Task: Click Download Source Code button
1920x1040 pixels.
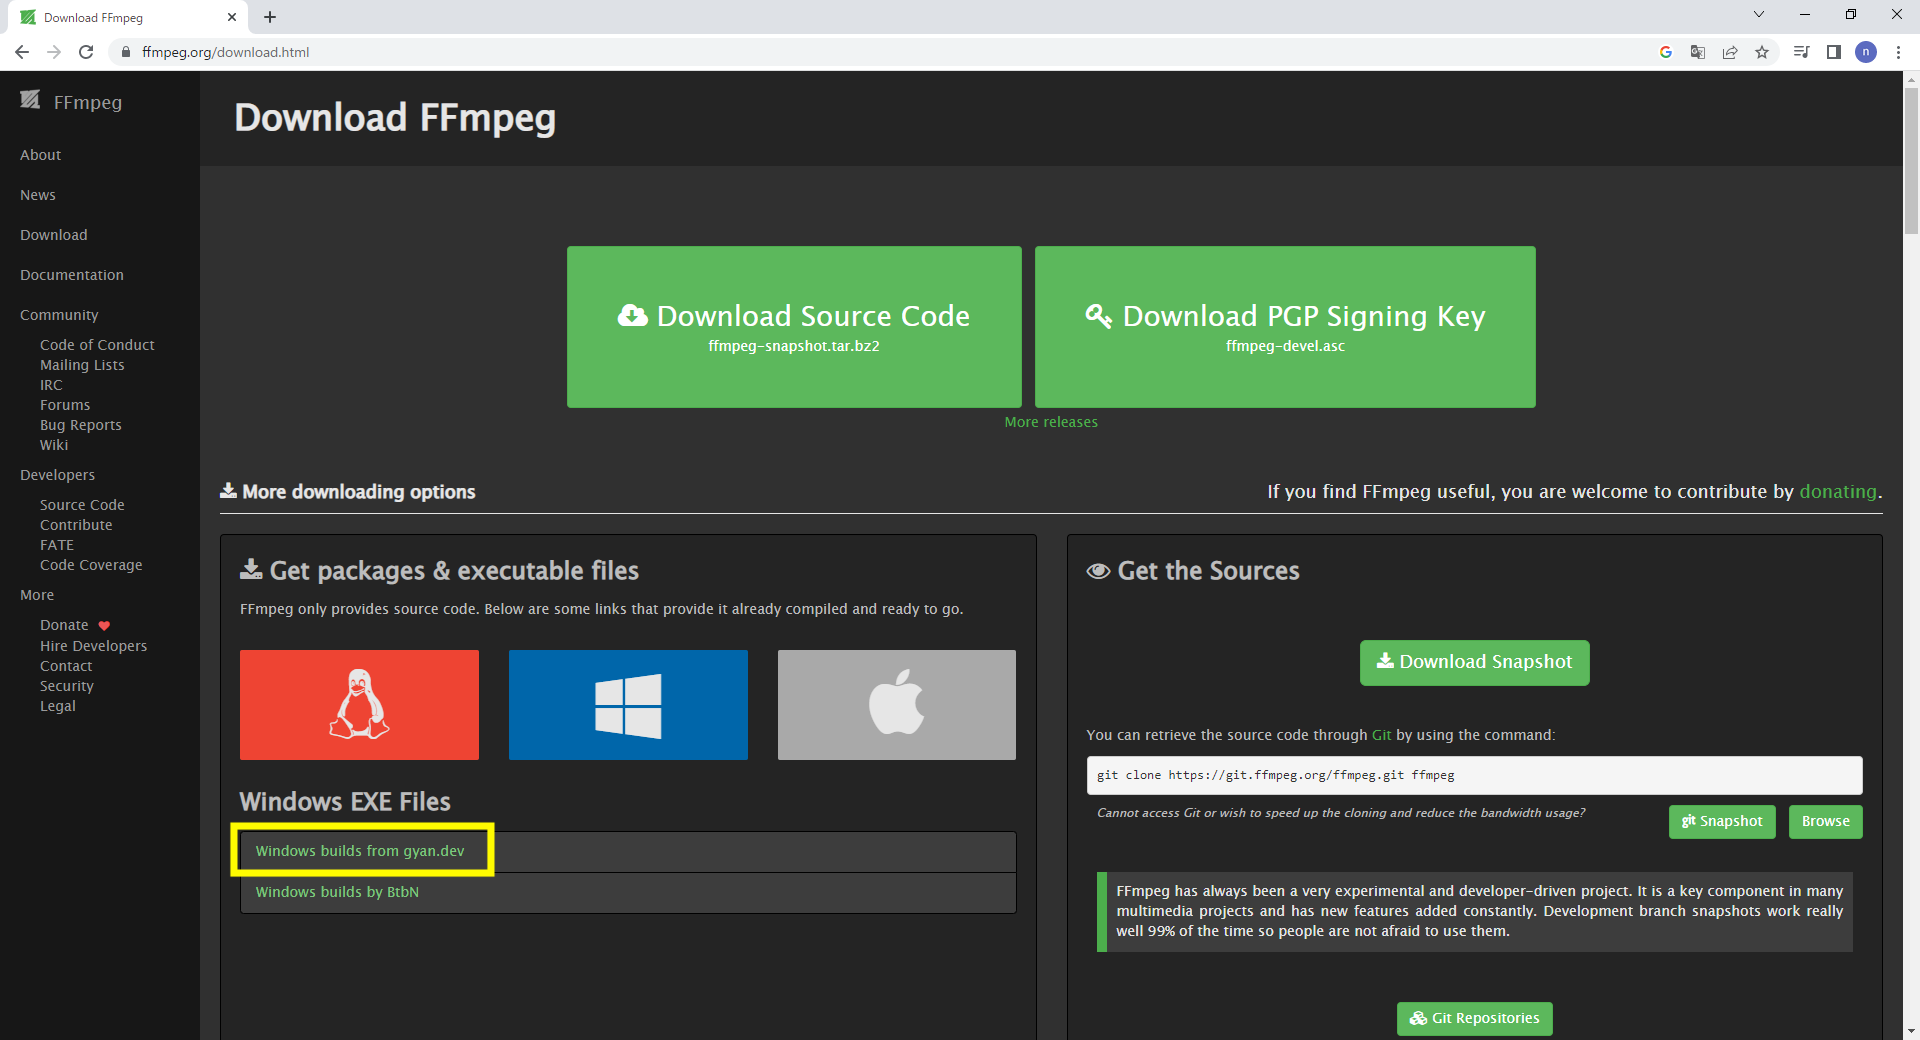Action: [794, 326]
